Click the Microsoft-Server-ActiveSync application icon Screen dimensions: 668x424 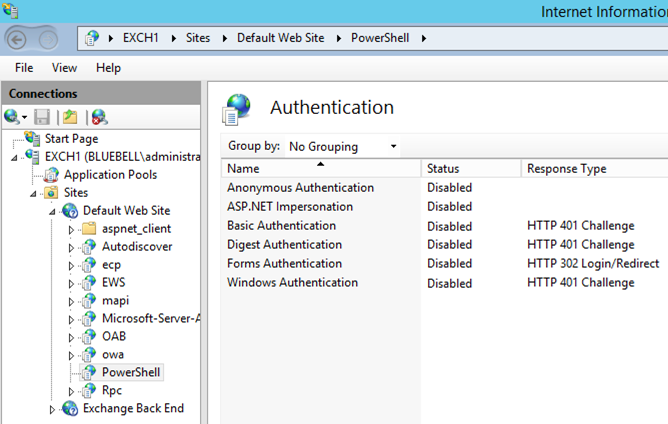pyautogui.click(x=89, y=319)
